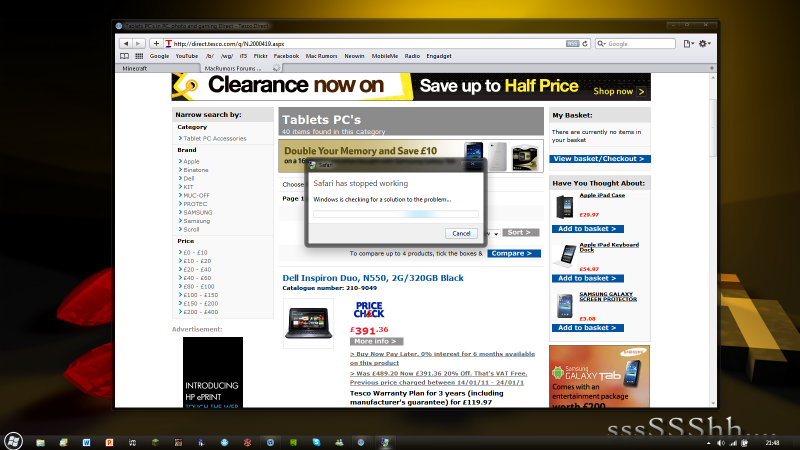Click the Tesco favicon in the address bar
800x450 pixels.
168,44
